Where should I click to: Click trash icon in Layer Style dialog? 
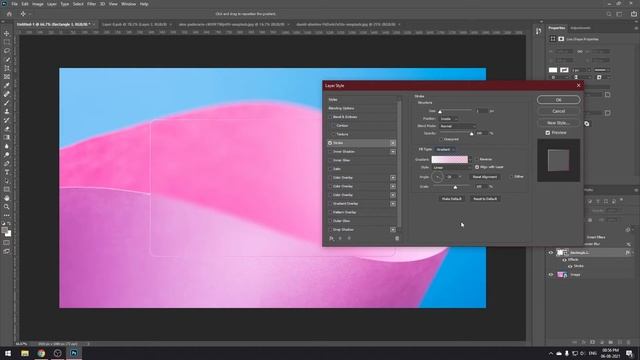(397, 238)
